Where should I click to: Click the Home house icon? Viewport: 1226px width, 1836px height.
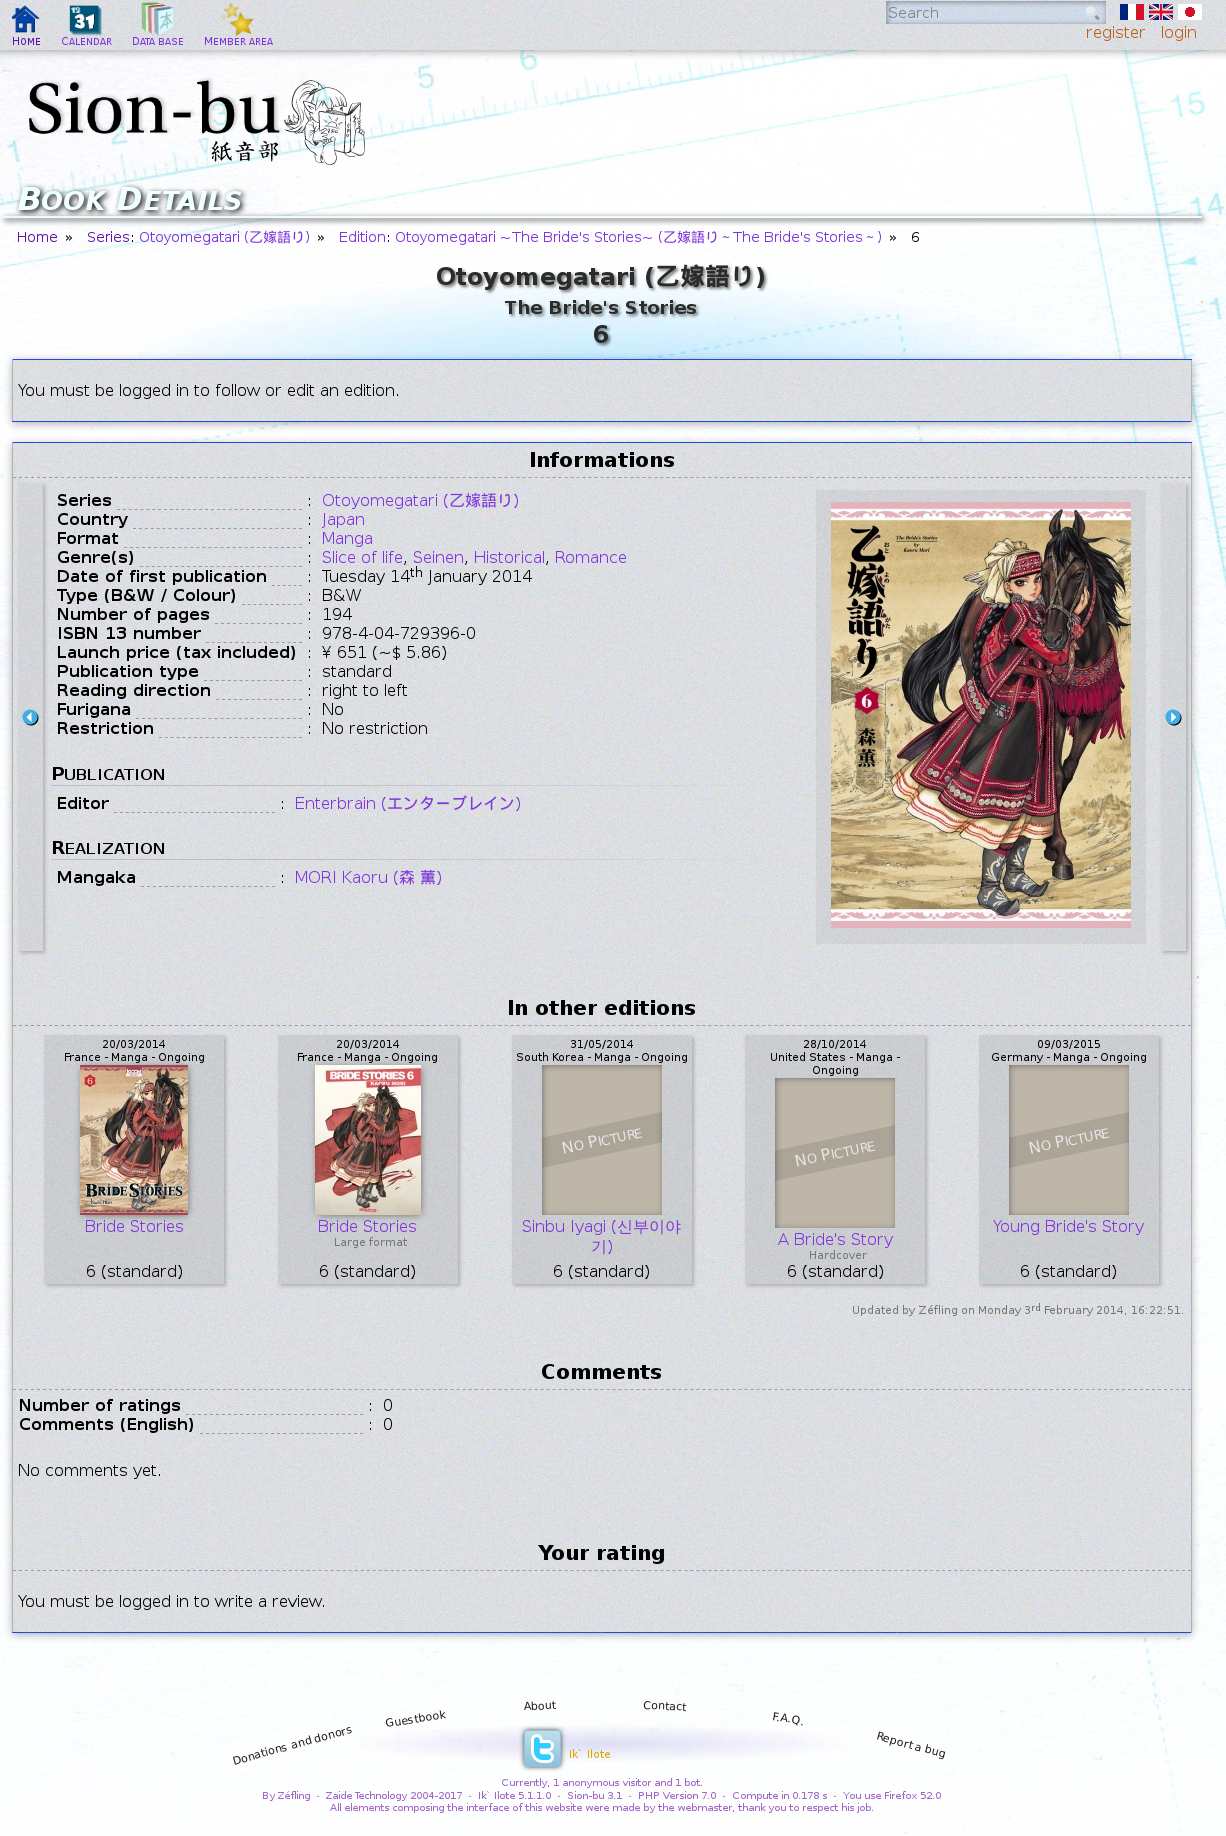(26, 20)
